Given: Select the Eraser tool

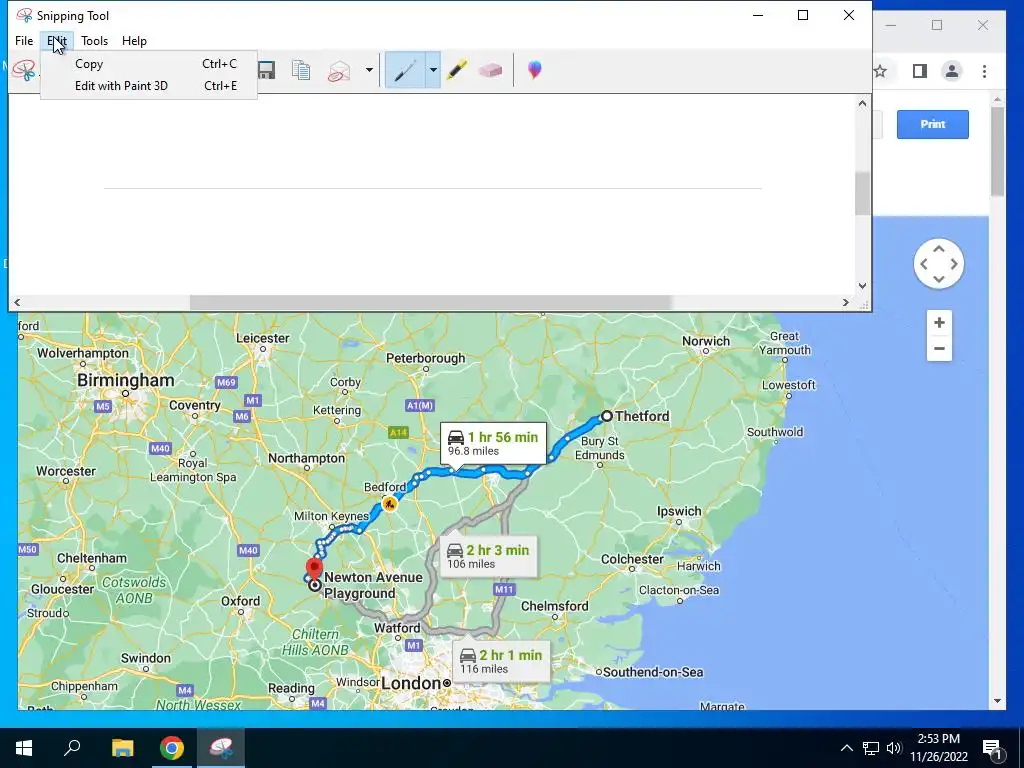Looking at the screenshot, I should pos(490,70).
